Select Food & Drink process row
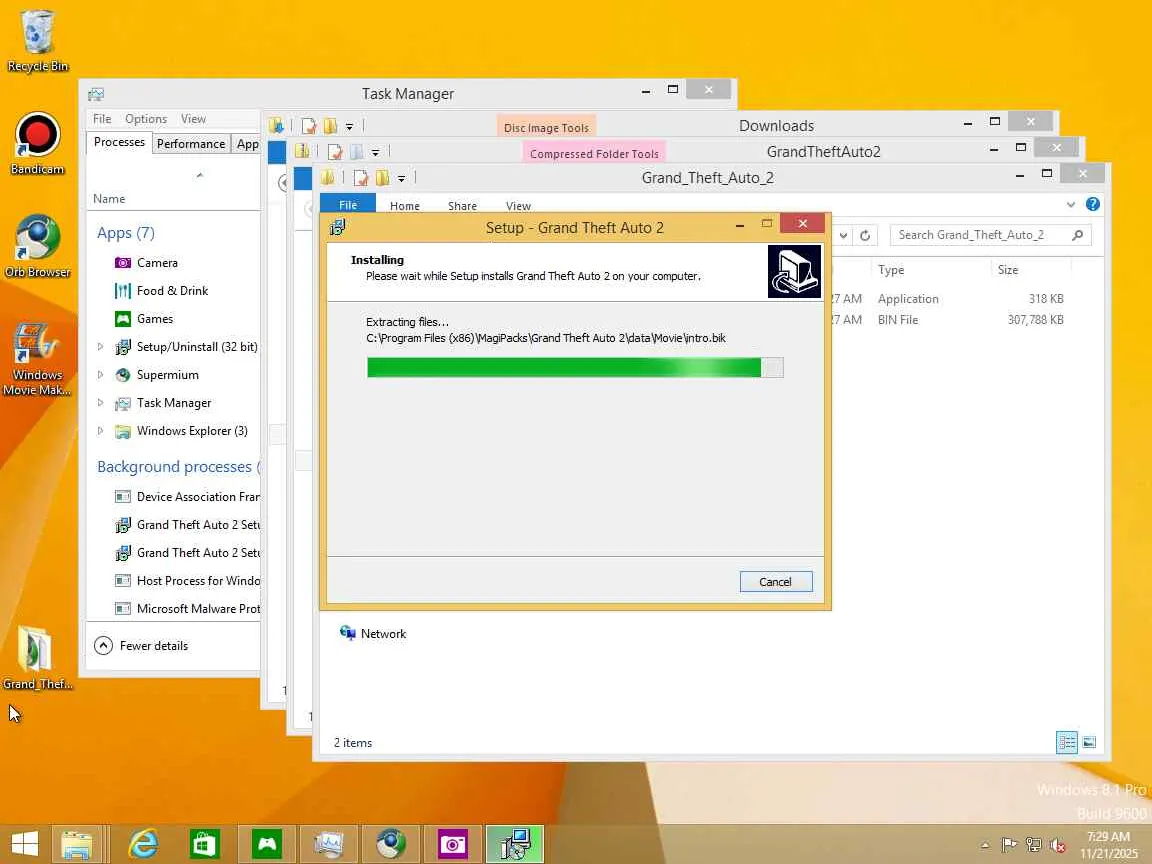 (x=173, y=290)
